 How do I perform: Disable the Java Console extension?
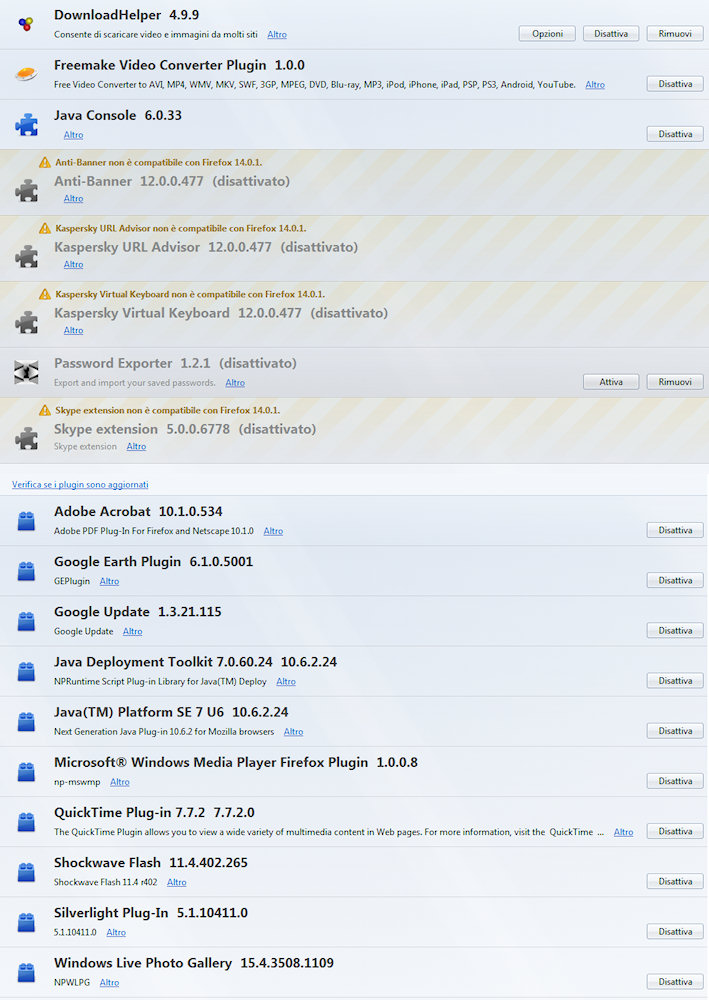click(675, 134)
